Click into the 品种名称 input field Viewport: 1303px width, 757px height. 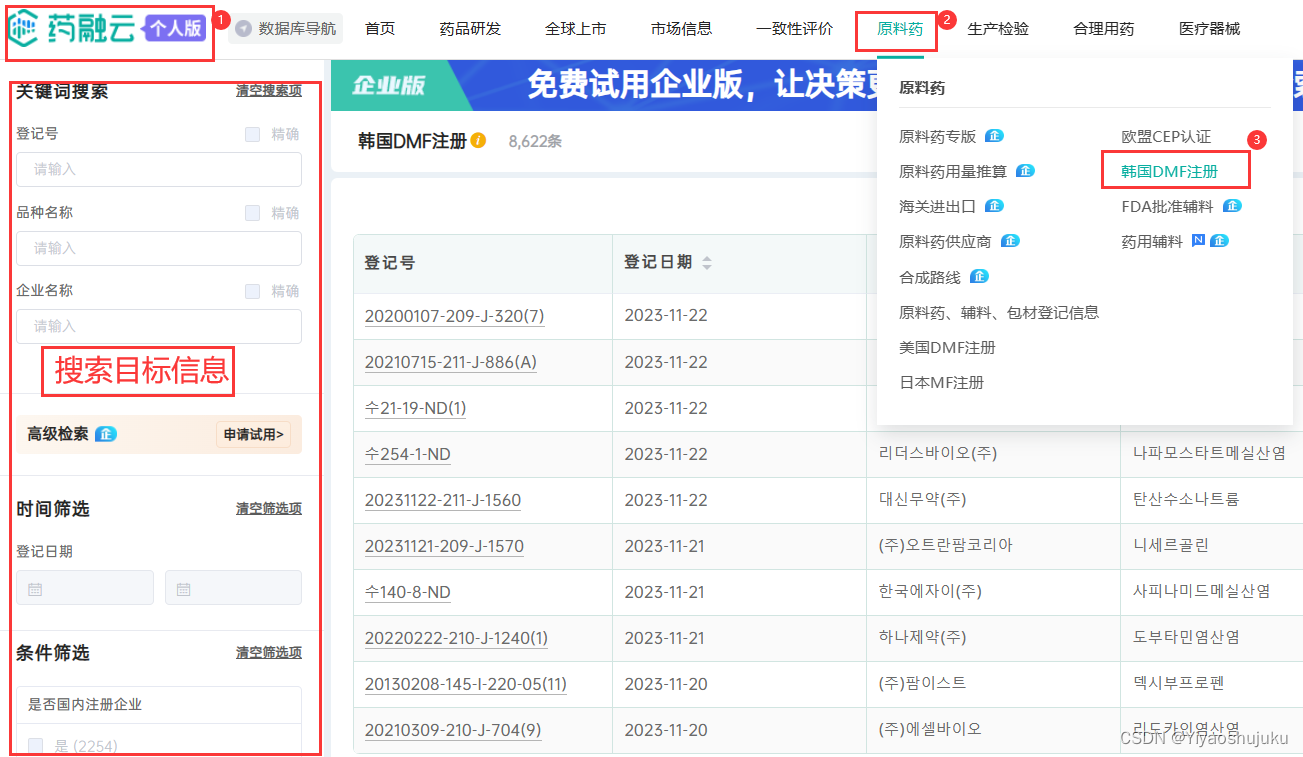pos(159,248)
